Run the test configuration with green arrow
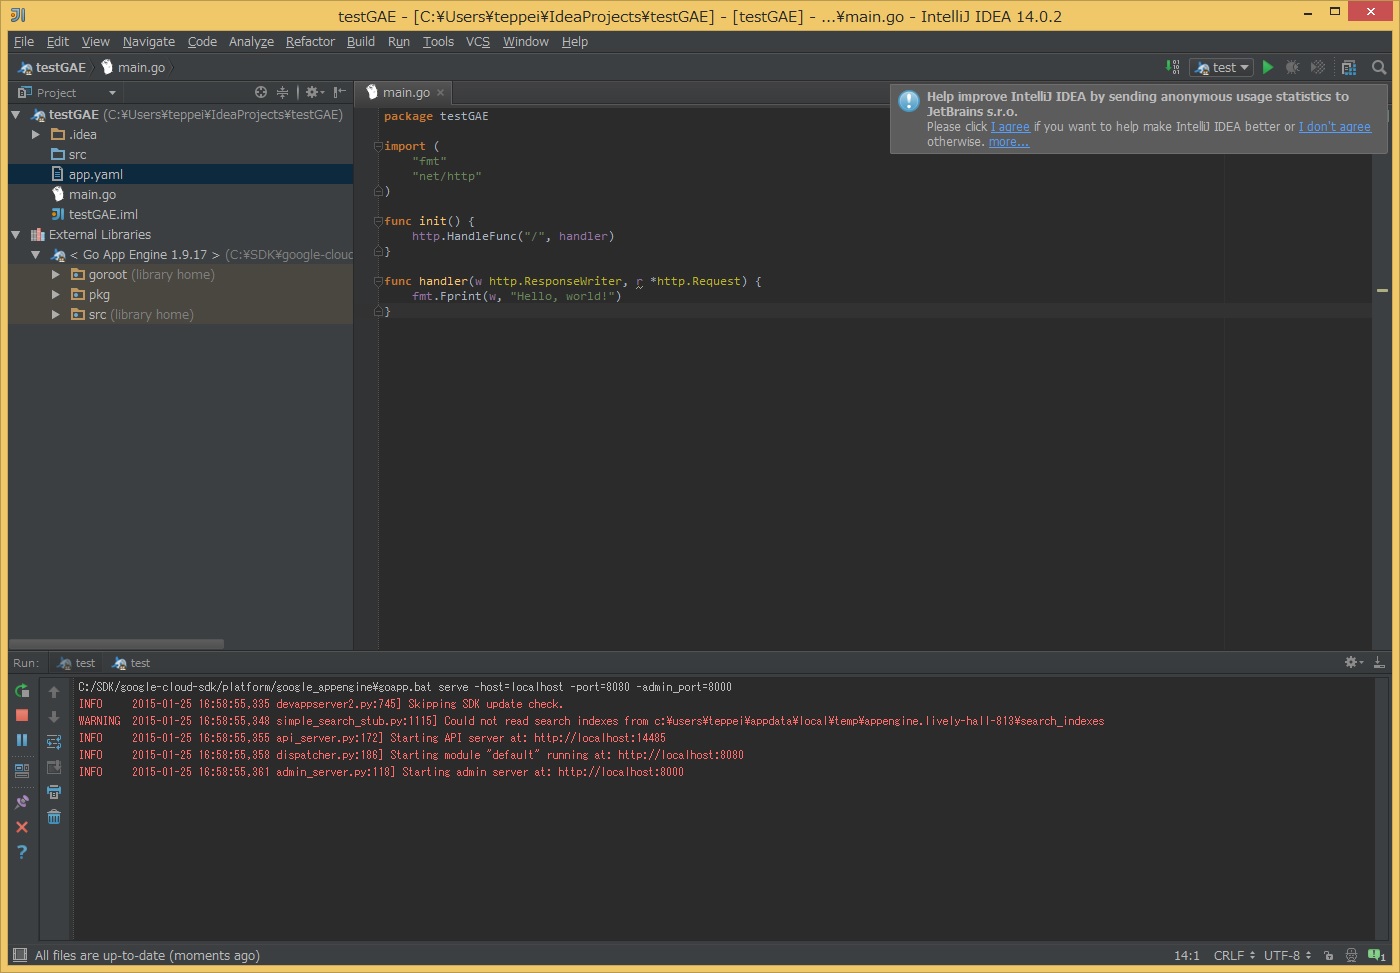This screenshot has height=973, width=1400. 1268,67
